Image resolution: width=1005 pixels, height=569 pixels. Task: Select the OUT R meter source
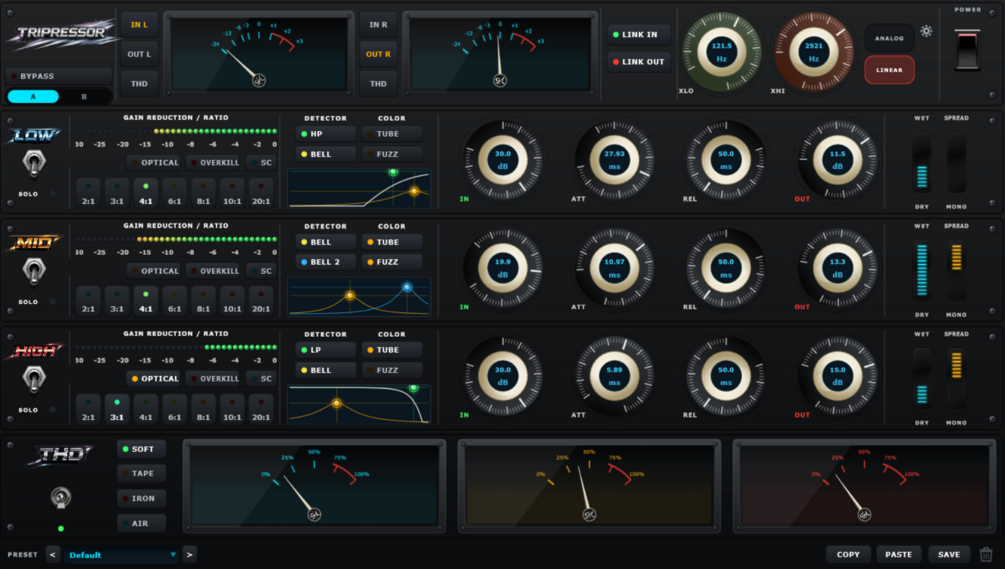pyautogui.click(x=378, y=54)
